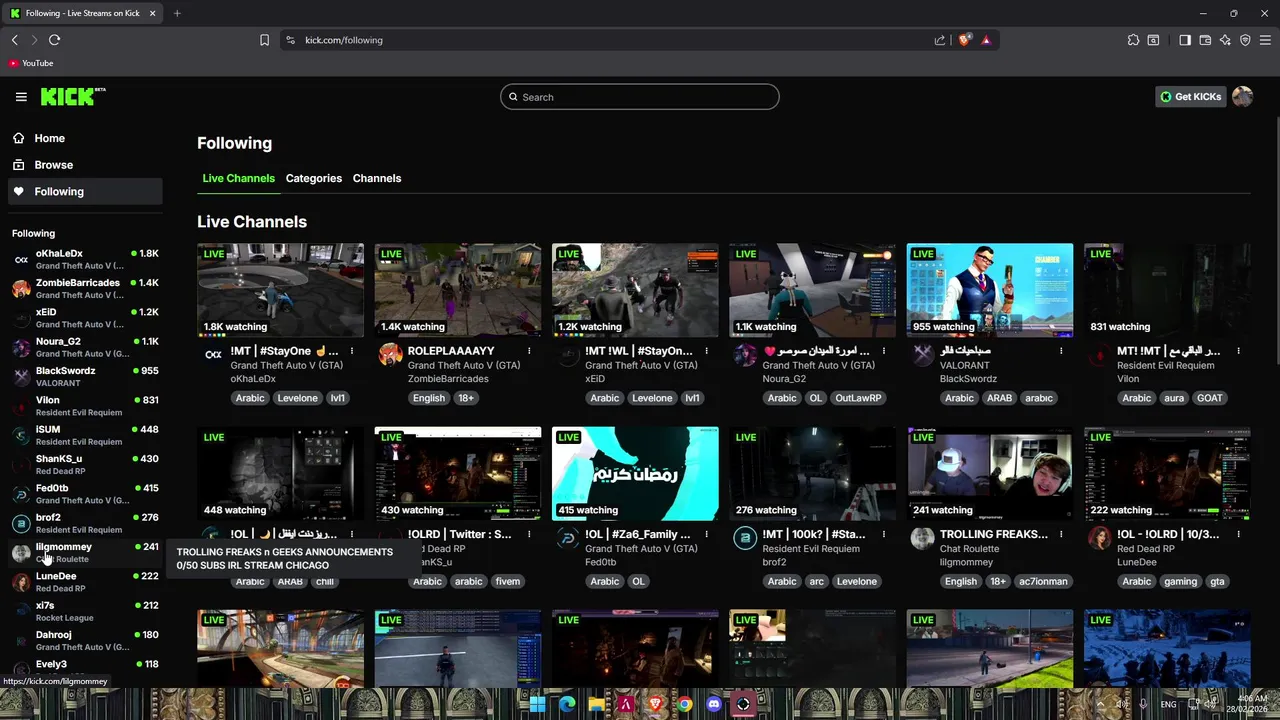Viewport: 1280px width, 720px height.
Task: Open options menu for BlackSwordz stream card
Action: 1061,351
